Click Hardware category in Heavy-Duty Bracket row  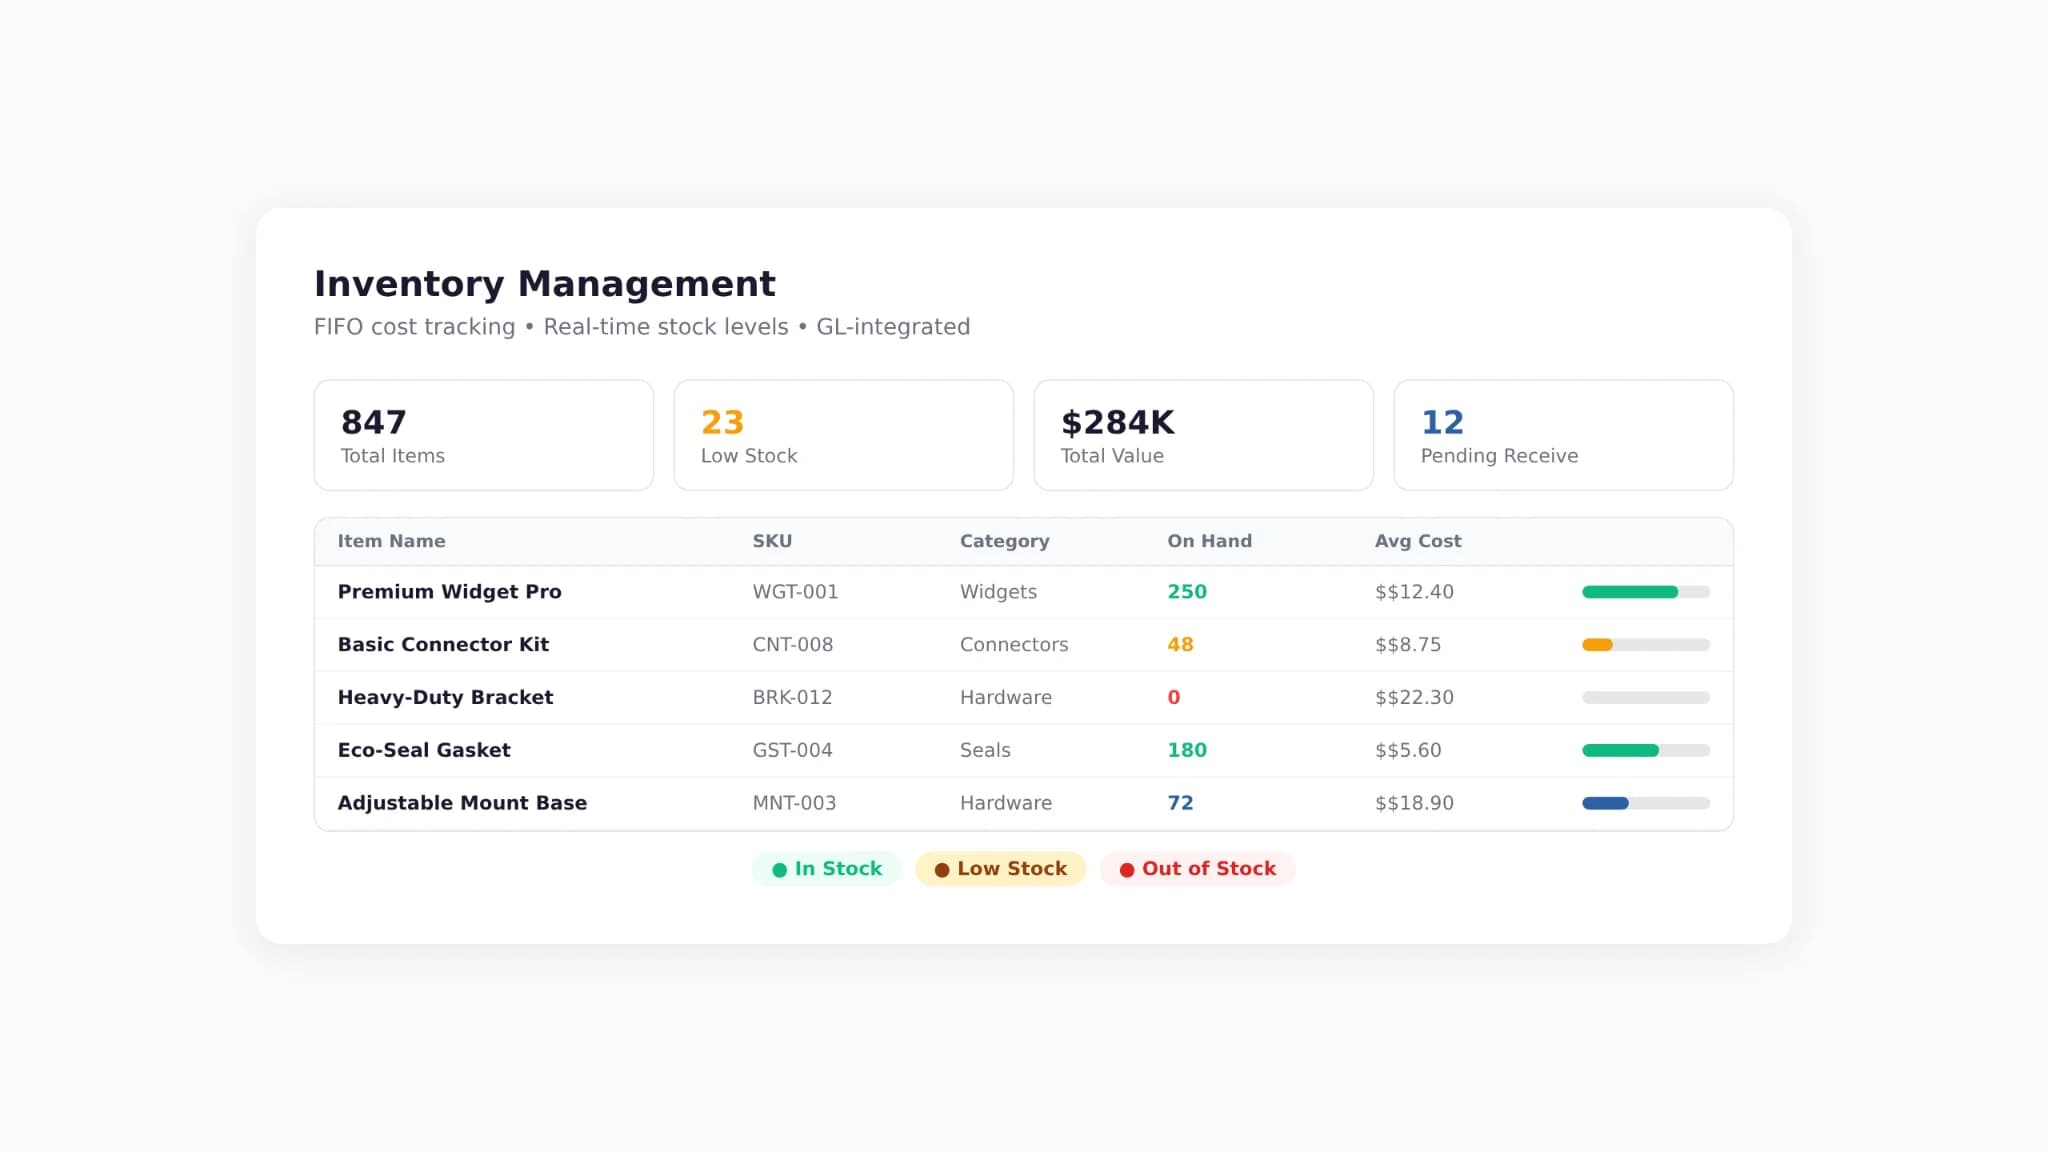click(1006, 698)
